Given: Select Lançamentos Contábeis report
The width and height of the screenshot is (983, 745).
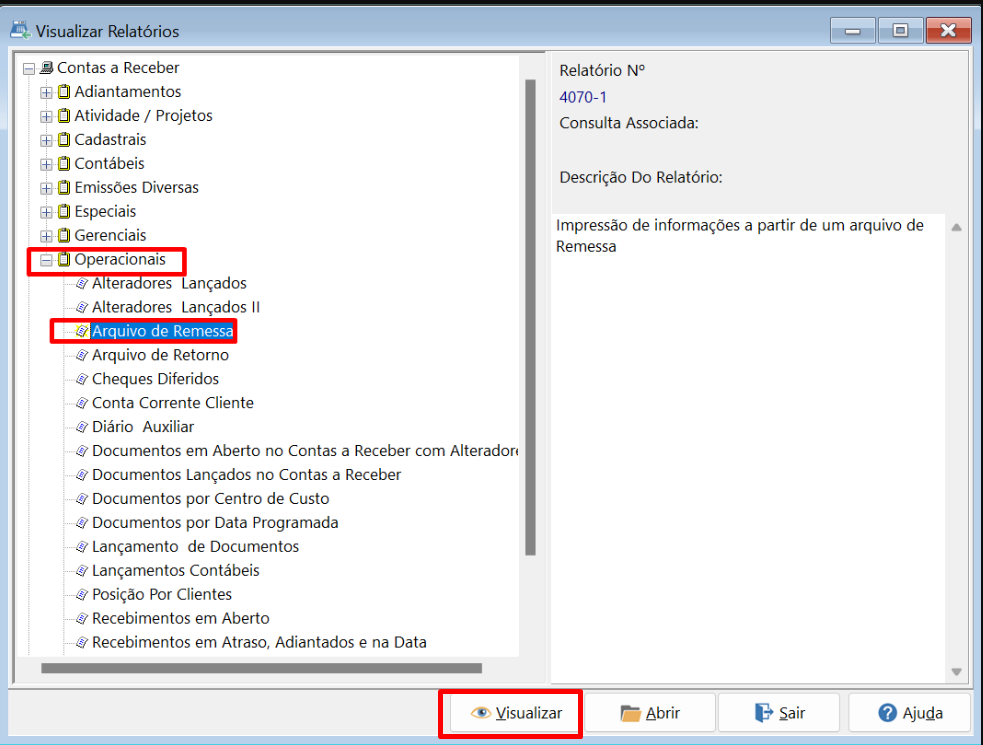Looking at the screenshot, I should click(176, 571).
